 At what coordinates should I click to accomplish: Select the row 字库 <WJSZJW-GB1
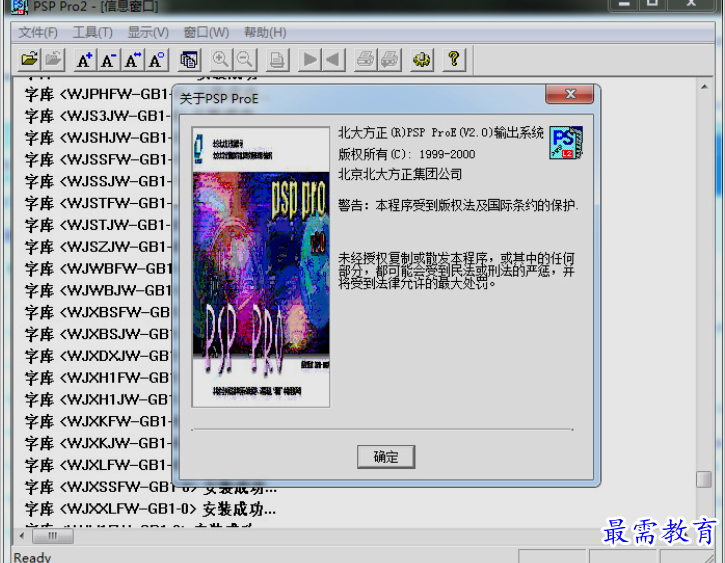98,247
